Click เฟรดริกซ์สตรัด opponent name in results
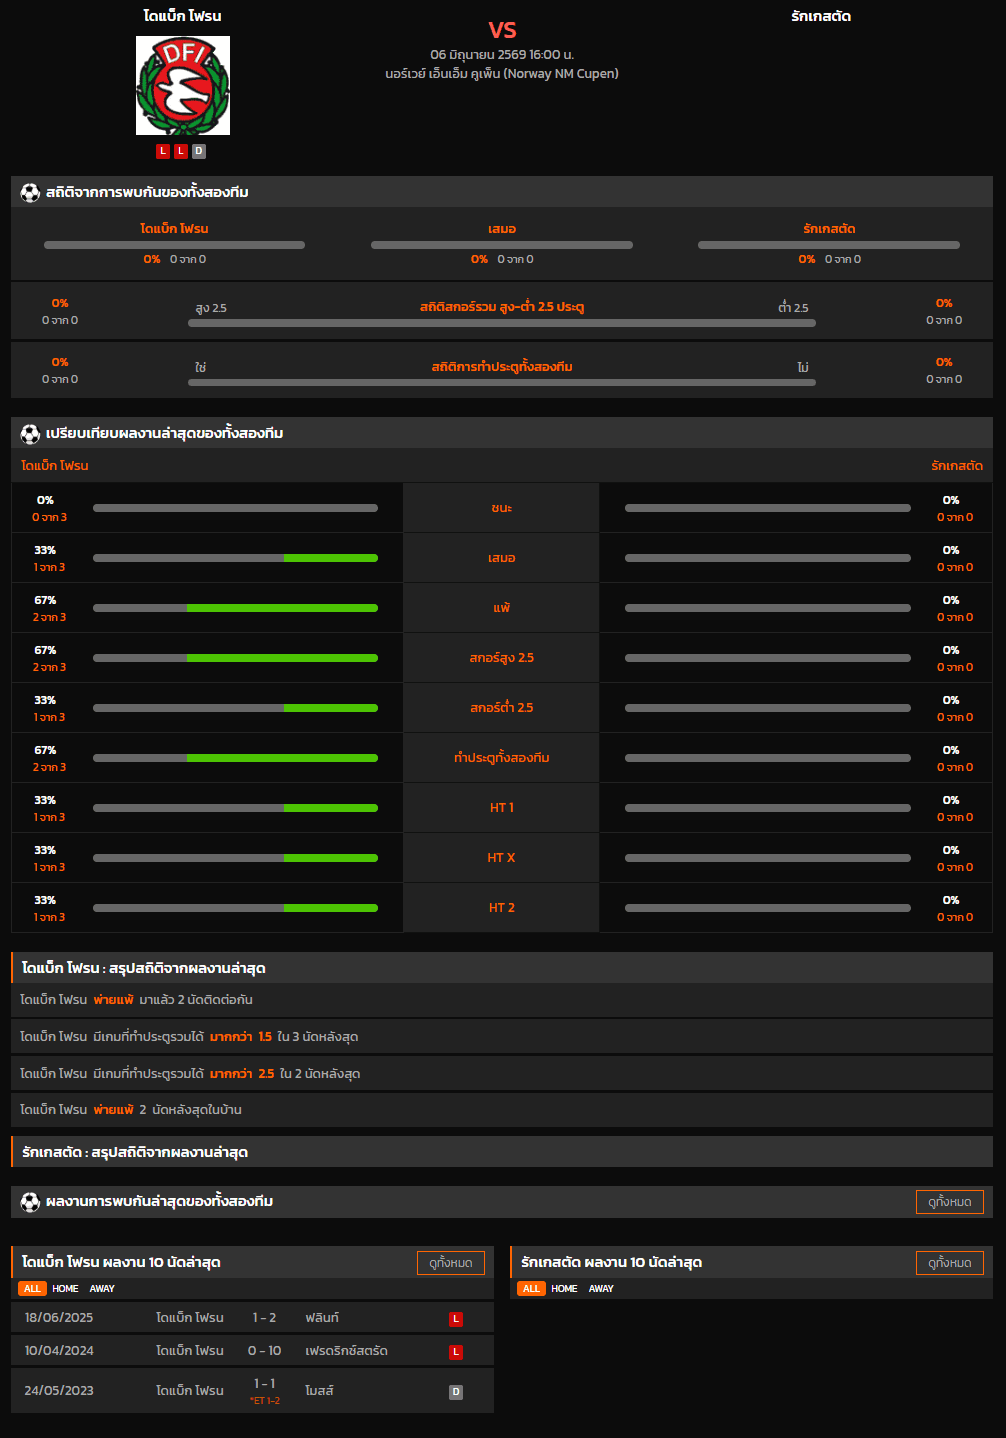Viewport: 1006px width, 1438px height. click(x=346, y=1351)
